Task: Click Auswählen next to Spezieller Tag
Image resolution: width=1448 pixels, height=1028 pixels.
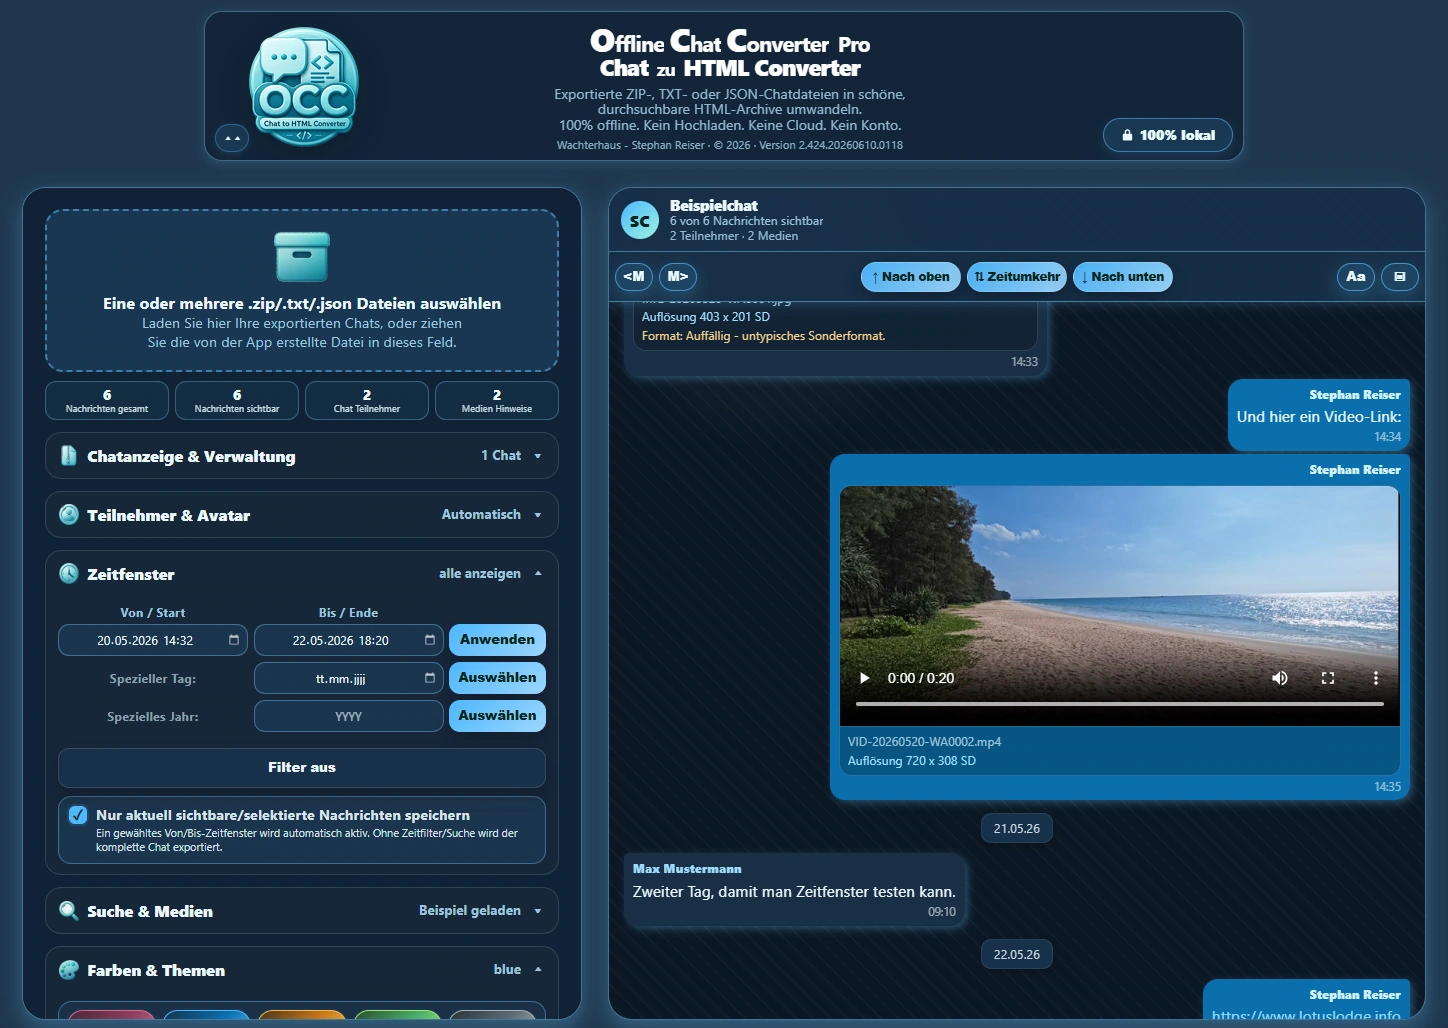Action: coord(497,678)
